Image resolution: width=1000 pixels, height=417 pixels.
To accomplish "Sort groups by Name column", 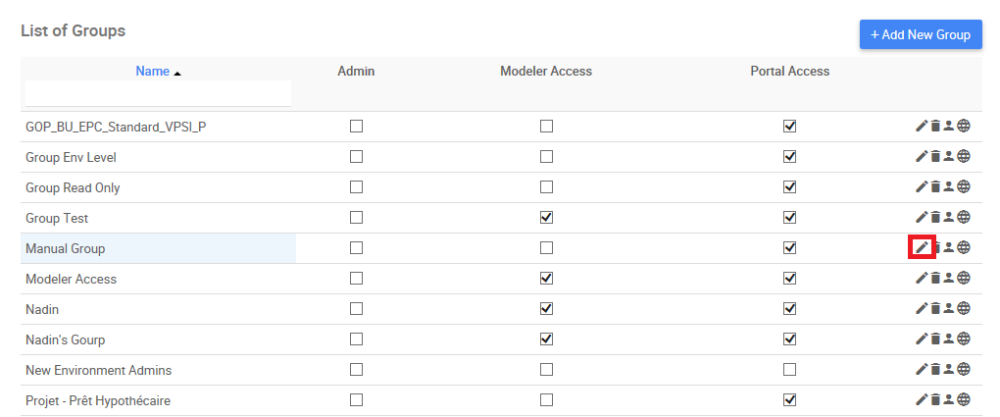I will (153, 71).
